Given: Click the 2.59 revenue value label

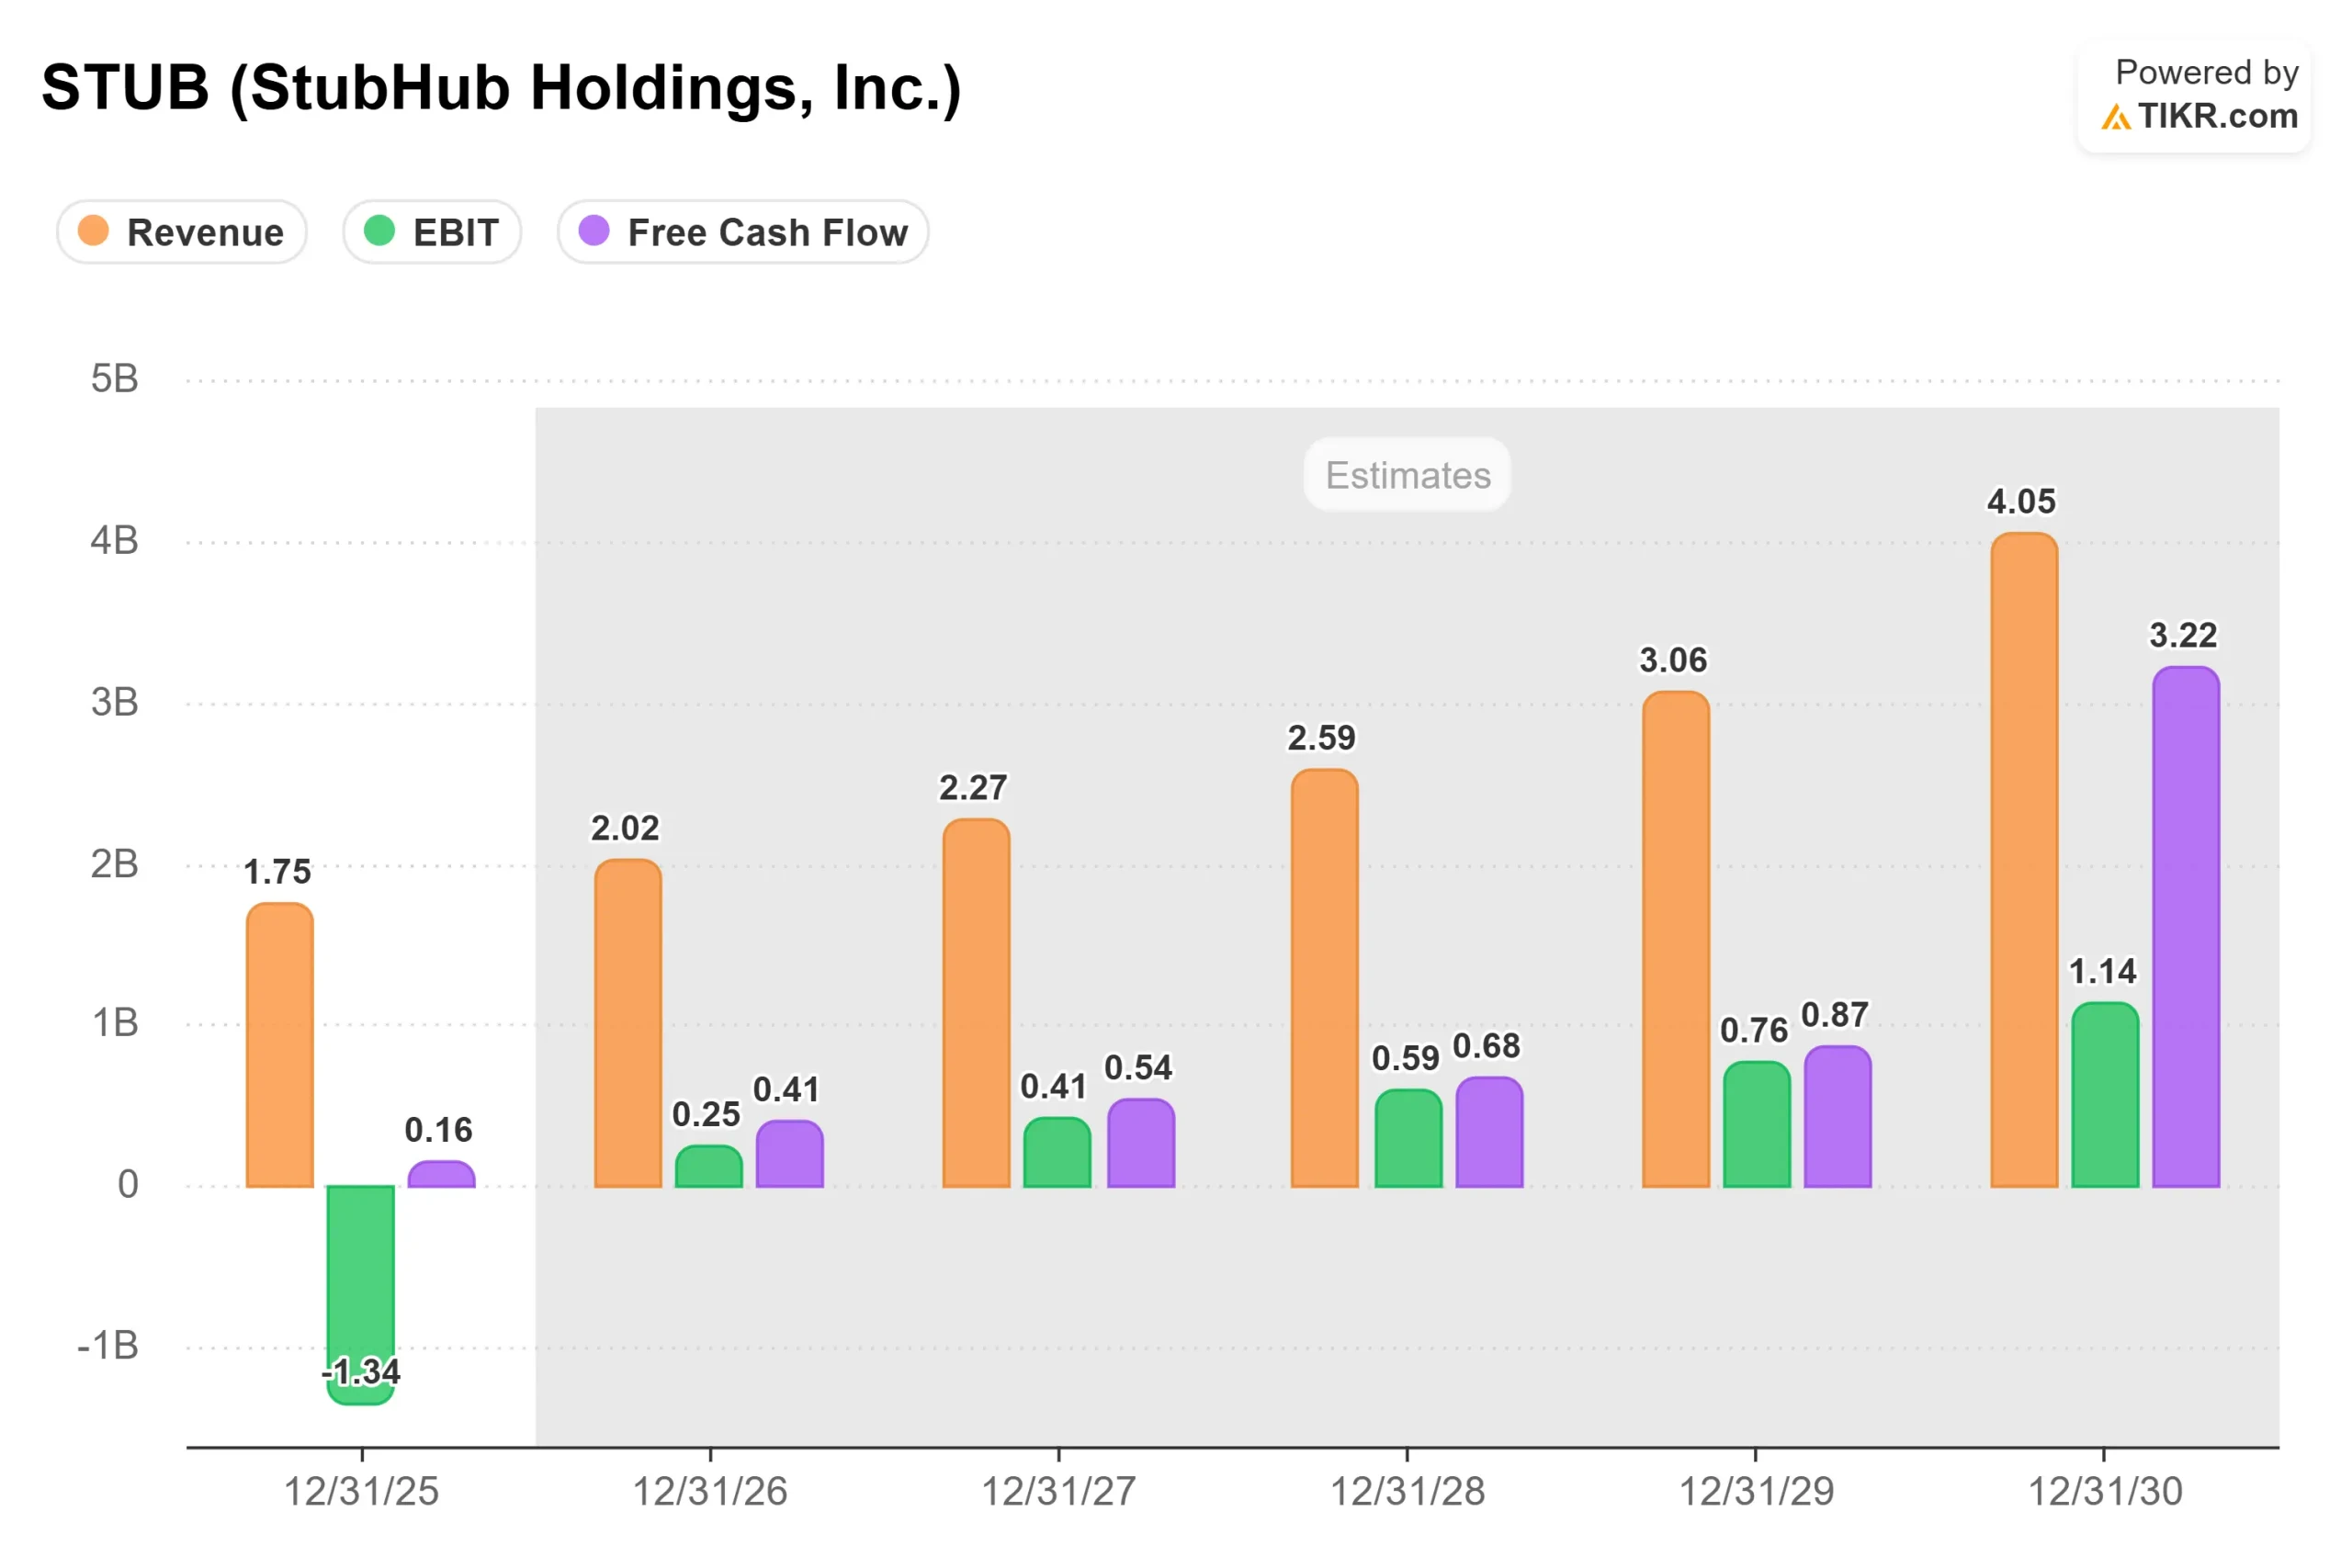Looking at the screenshot, I should click(1322, 738).
